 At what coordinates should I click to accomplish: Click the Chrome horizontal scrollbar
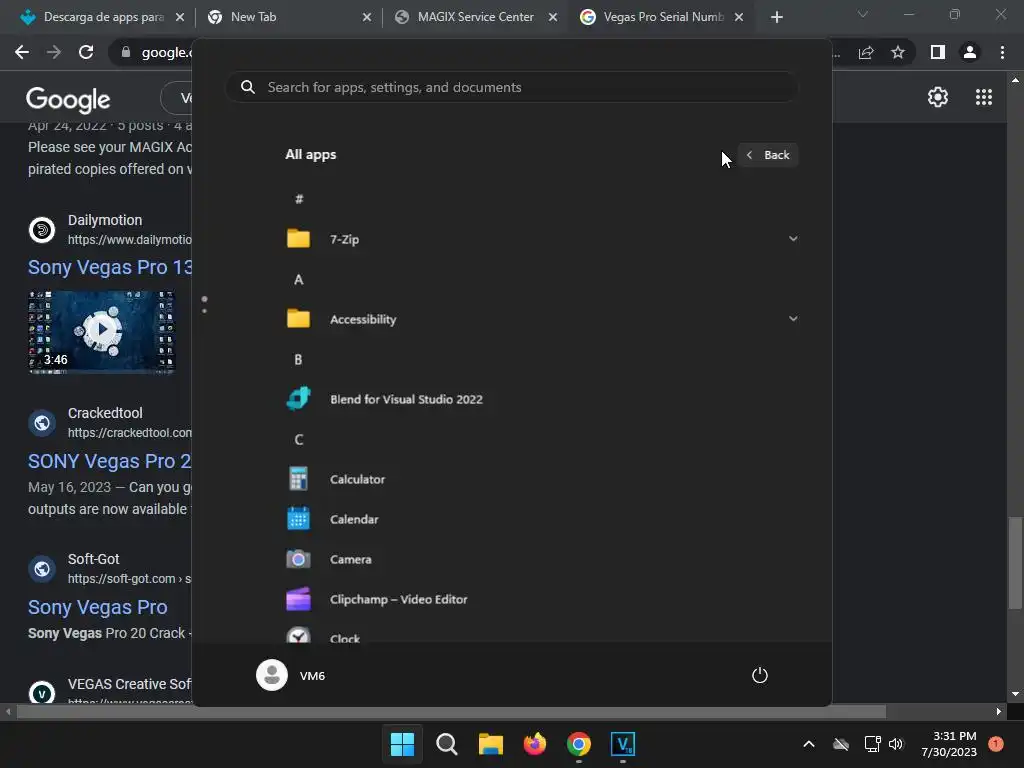coord(451,711)
